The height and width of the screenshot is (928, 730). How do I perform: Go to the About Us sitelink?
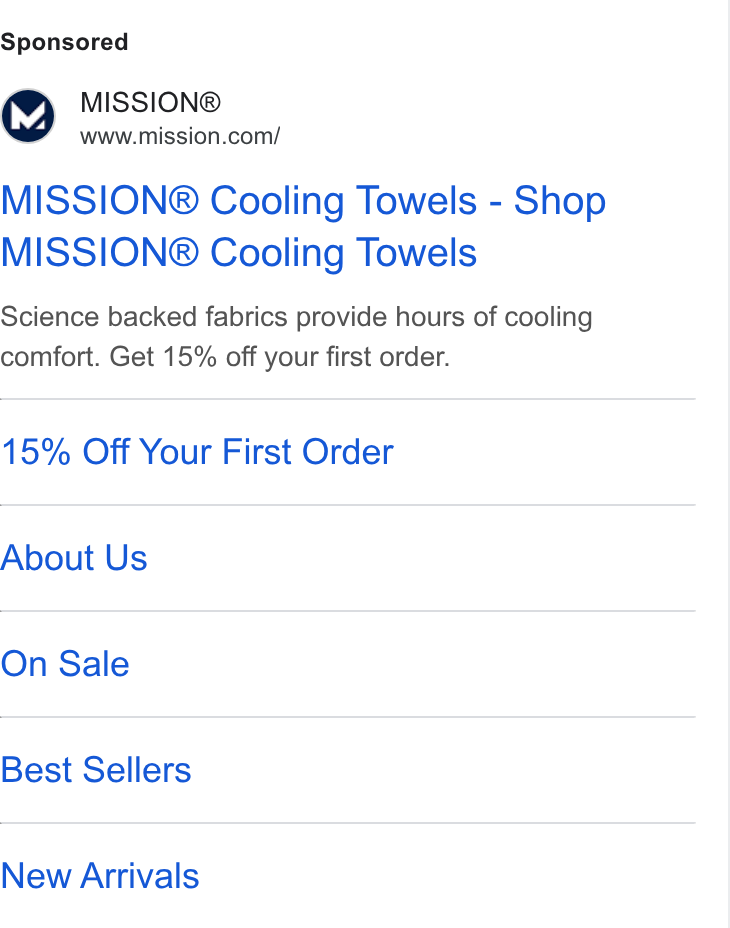pos(74,558)
